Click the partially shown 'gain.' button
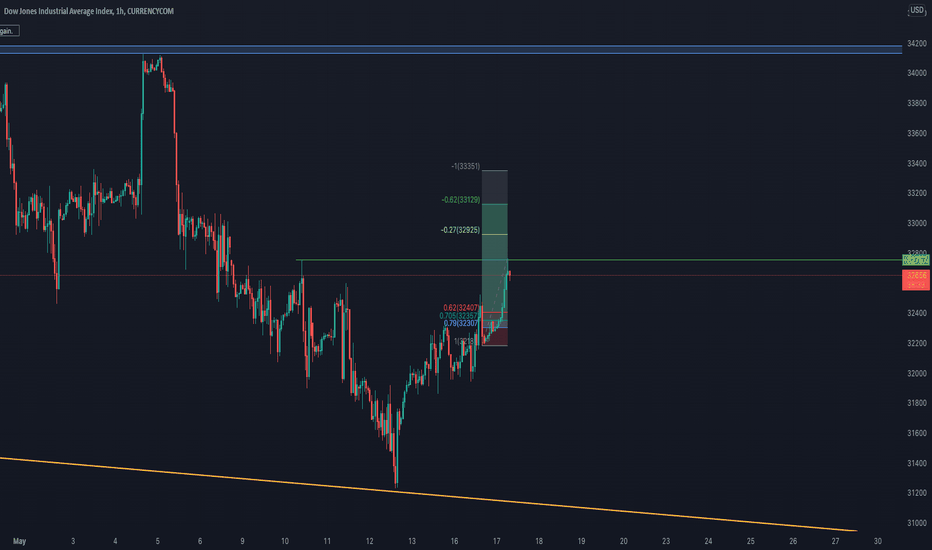This screenshot has width=932, height=550. (8, 31)
